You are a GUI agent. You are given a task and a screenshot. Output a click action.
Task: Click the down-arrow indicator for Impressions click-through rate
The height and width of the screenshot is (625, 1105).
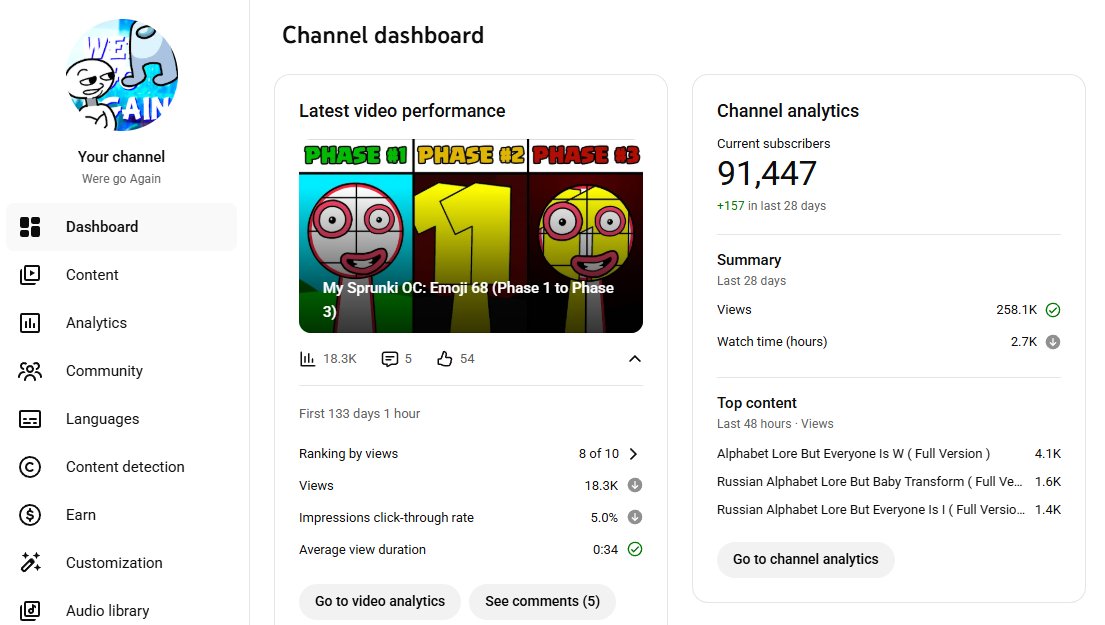click(x=635, y=517)
